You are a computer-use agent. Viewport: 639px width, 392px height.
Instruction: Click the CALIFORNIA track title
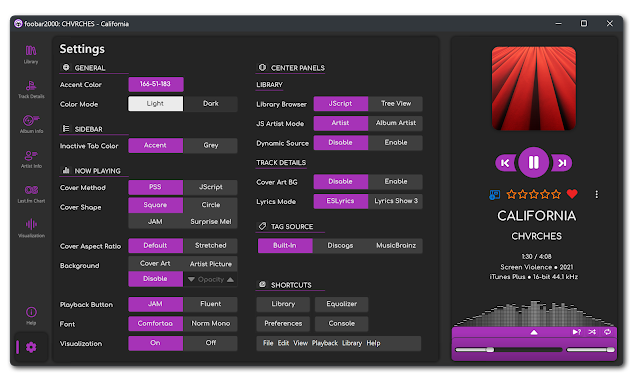tap(537, 216)
